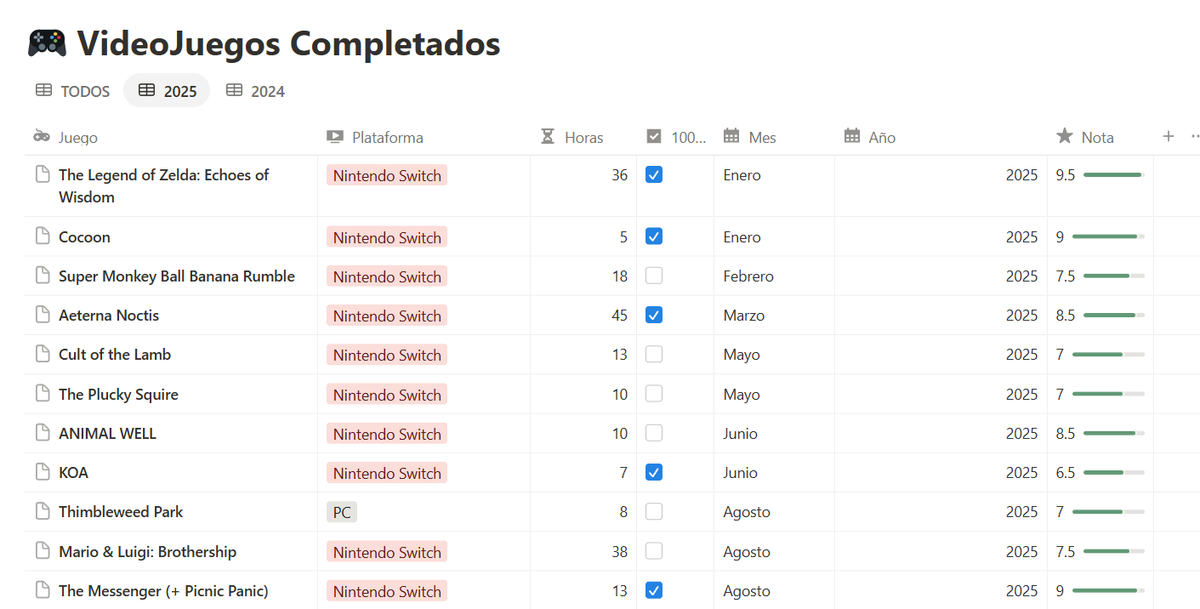Image resolution: width=1200 pixels, height=609 pixels.
Task: Click the game controller page icon
Action: click(47, 43)
